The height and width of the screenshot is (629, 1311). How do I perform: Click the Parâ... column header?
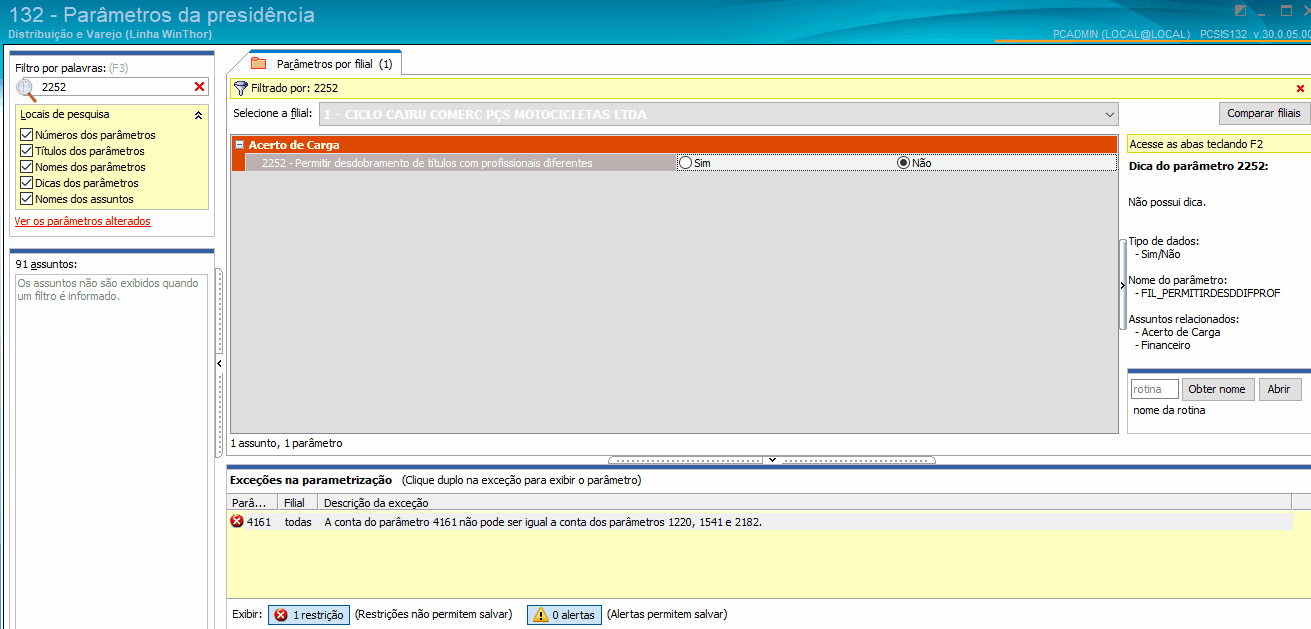[253, 502]
